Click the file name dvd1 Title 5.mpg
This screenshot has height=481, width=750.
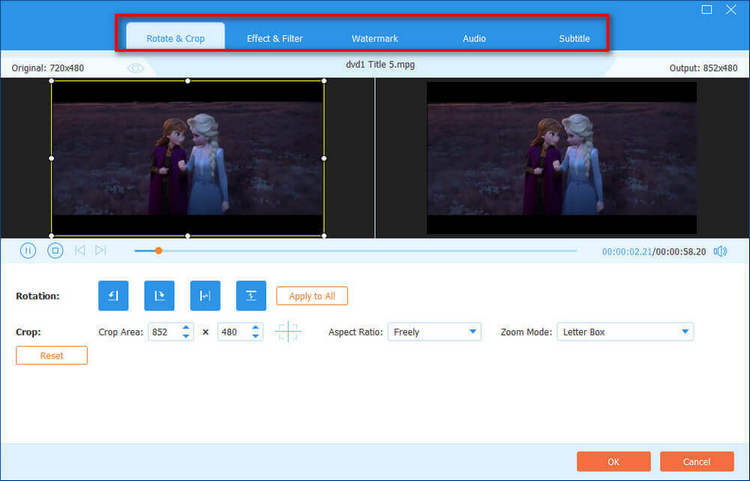coord(380,65)
